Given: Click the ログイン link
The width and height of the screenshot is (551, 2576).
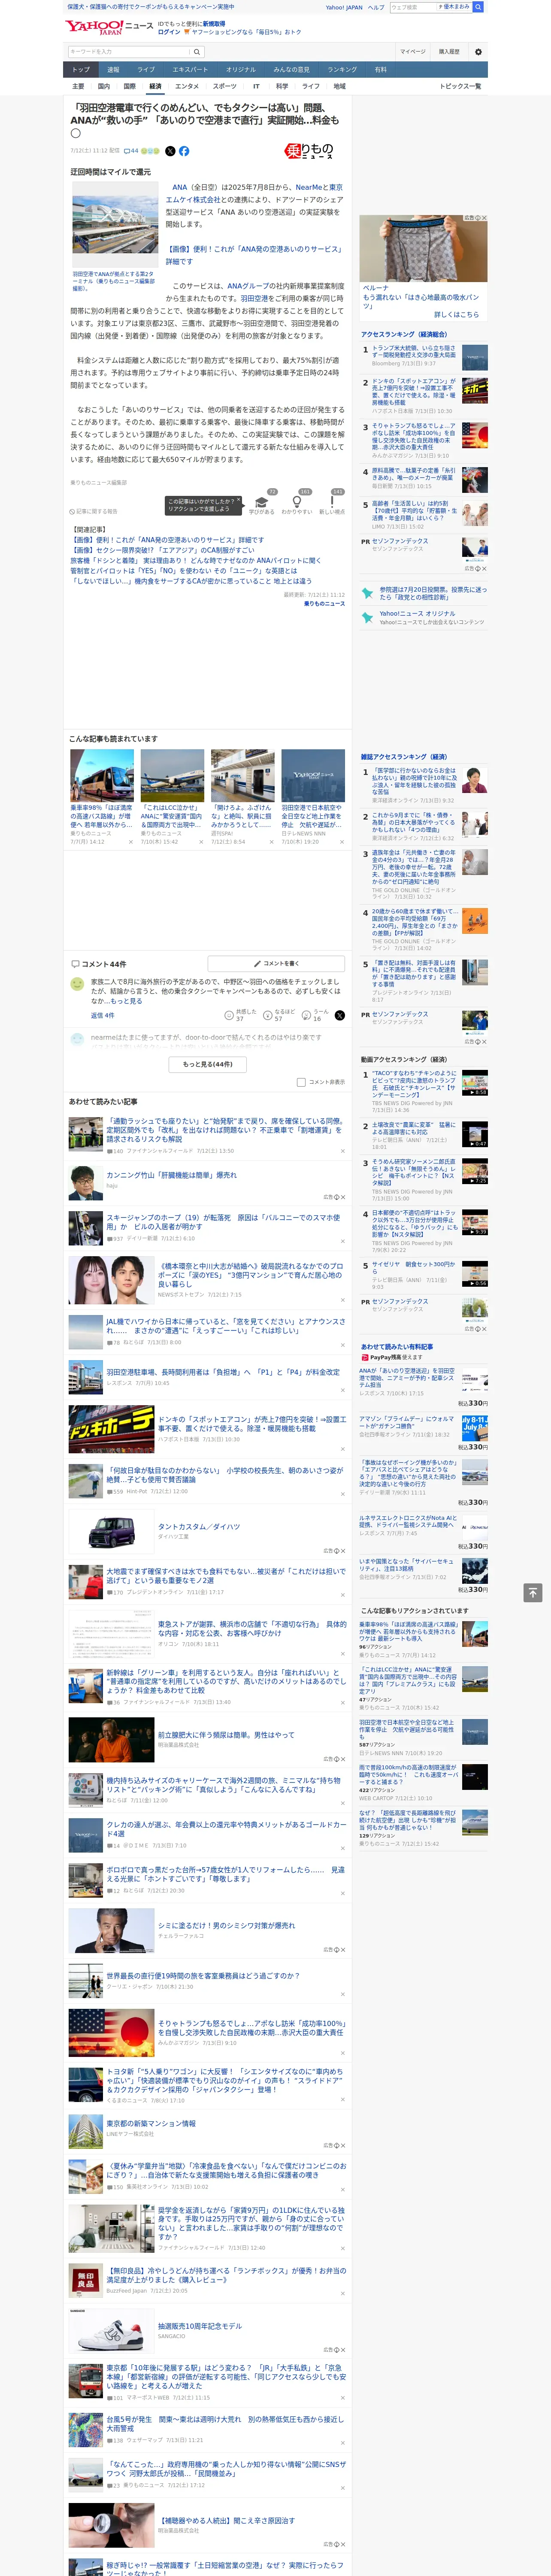Looking at the screenshot, I should 169,32.
